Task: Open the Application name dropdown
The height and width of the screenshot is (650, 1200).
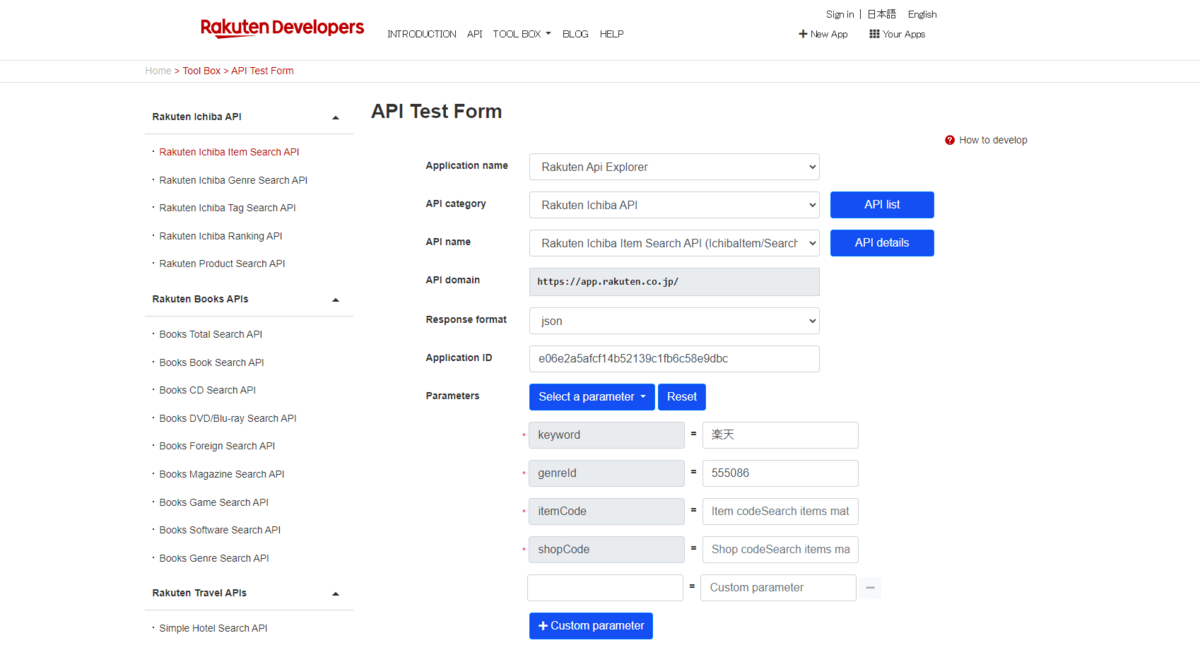Action: click(674, 167)
